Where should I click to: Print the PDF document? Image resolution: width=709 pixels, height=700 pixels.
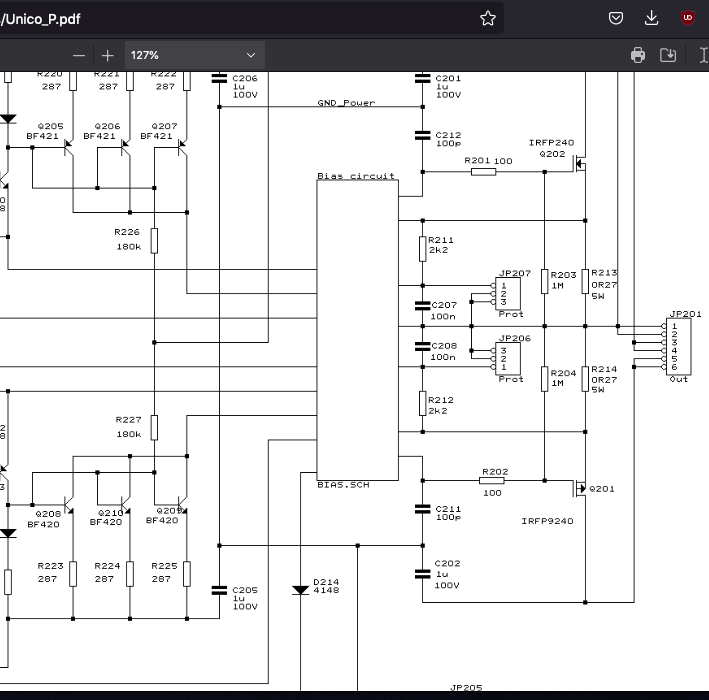coord(638,55)
